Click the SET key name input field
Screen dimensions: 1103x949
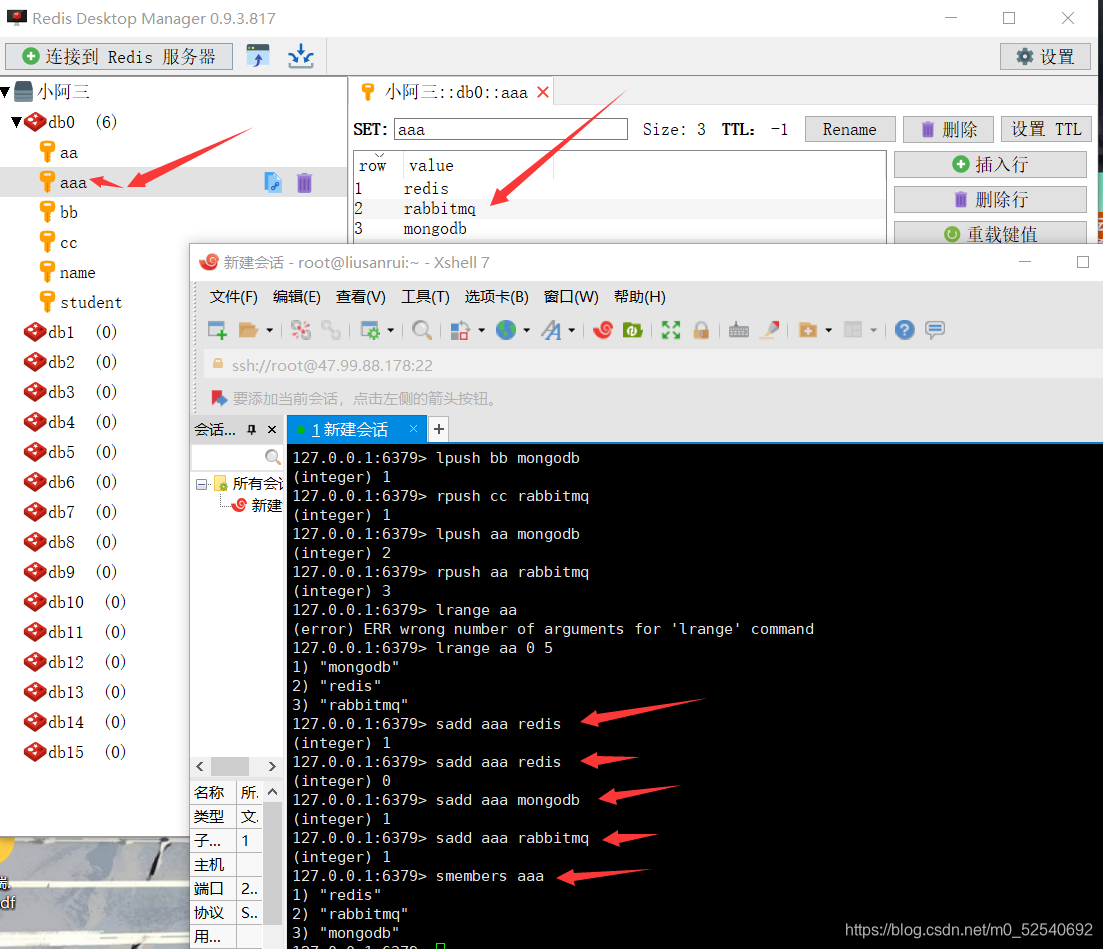(511, 129)
